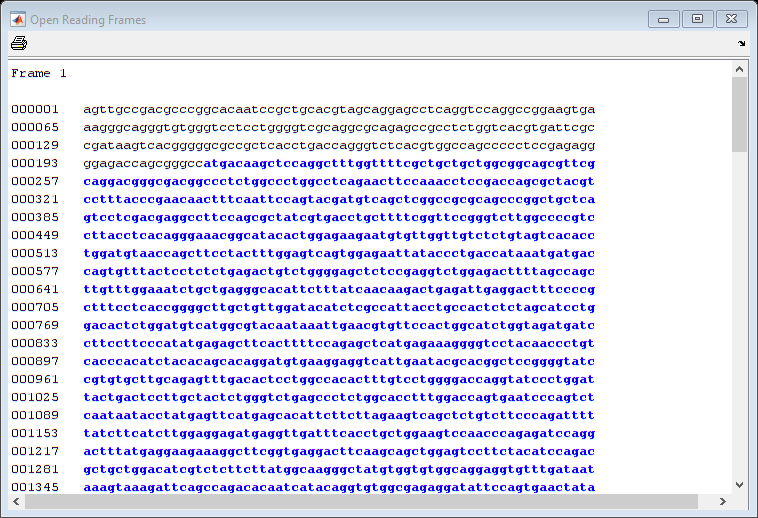Viewport: 758px width, 518px height.
Task: Click position label 000321
Action: (x=35, y=199)
